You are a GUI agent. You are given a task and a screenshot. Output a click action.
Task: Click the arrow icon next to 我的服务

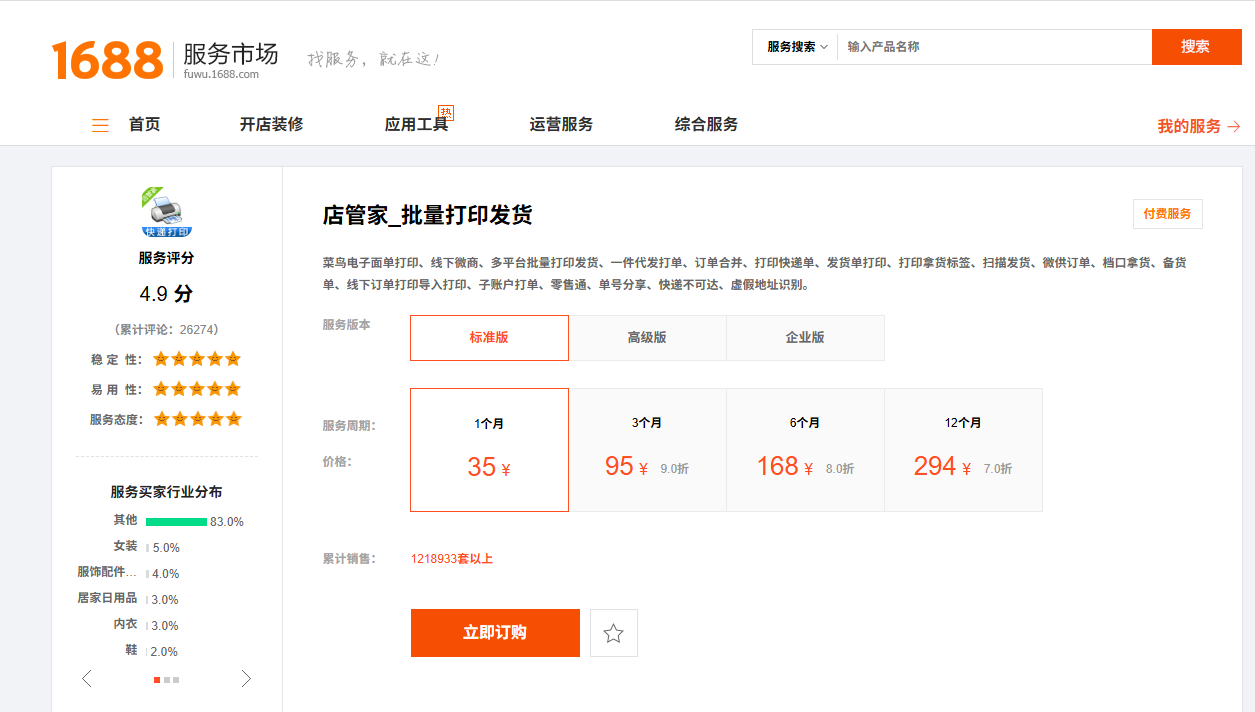point(1233,127)
